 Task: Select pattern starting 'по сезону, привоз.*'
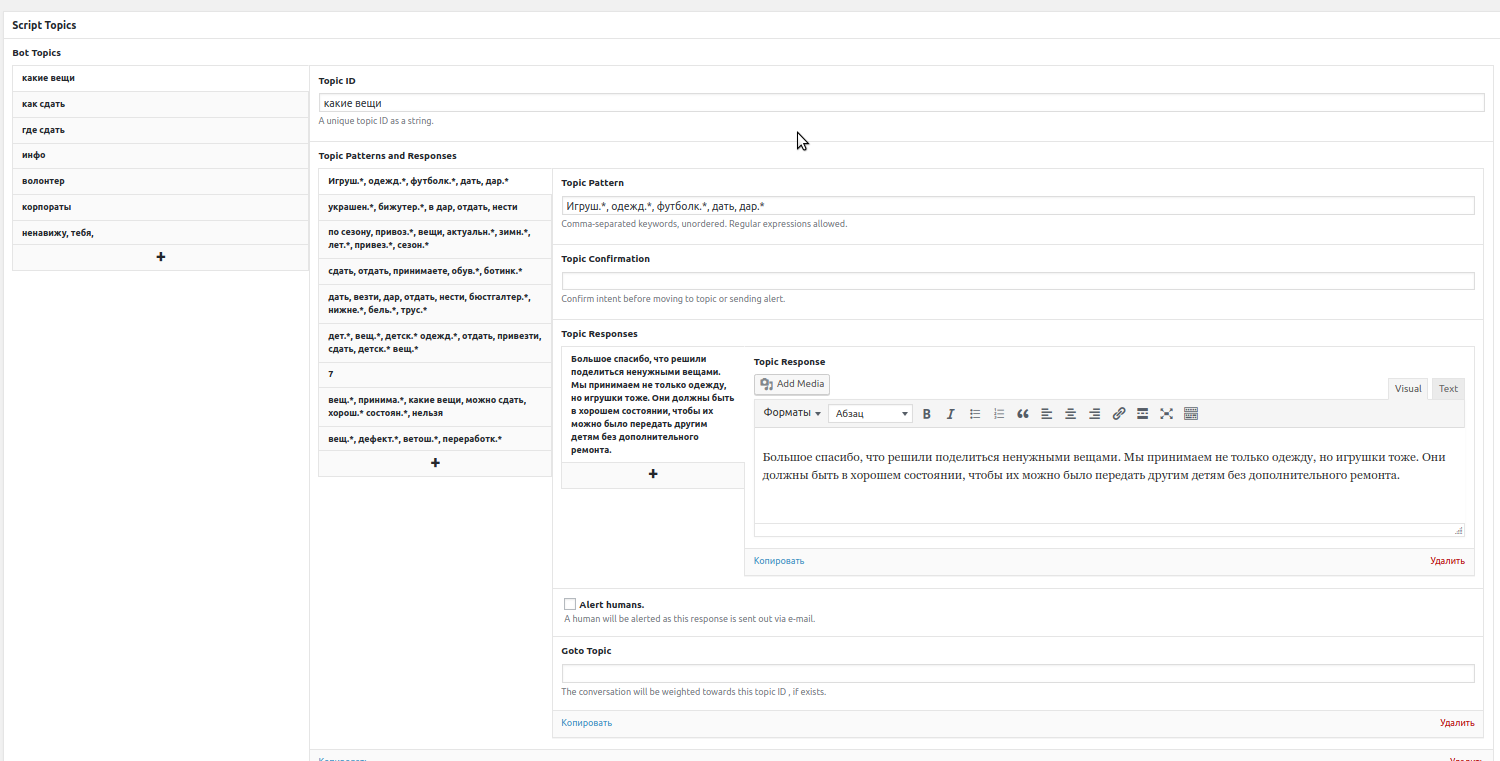[x=435, y=239]
